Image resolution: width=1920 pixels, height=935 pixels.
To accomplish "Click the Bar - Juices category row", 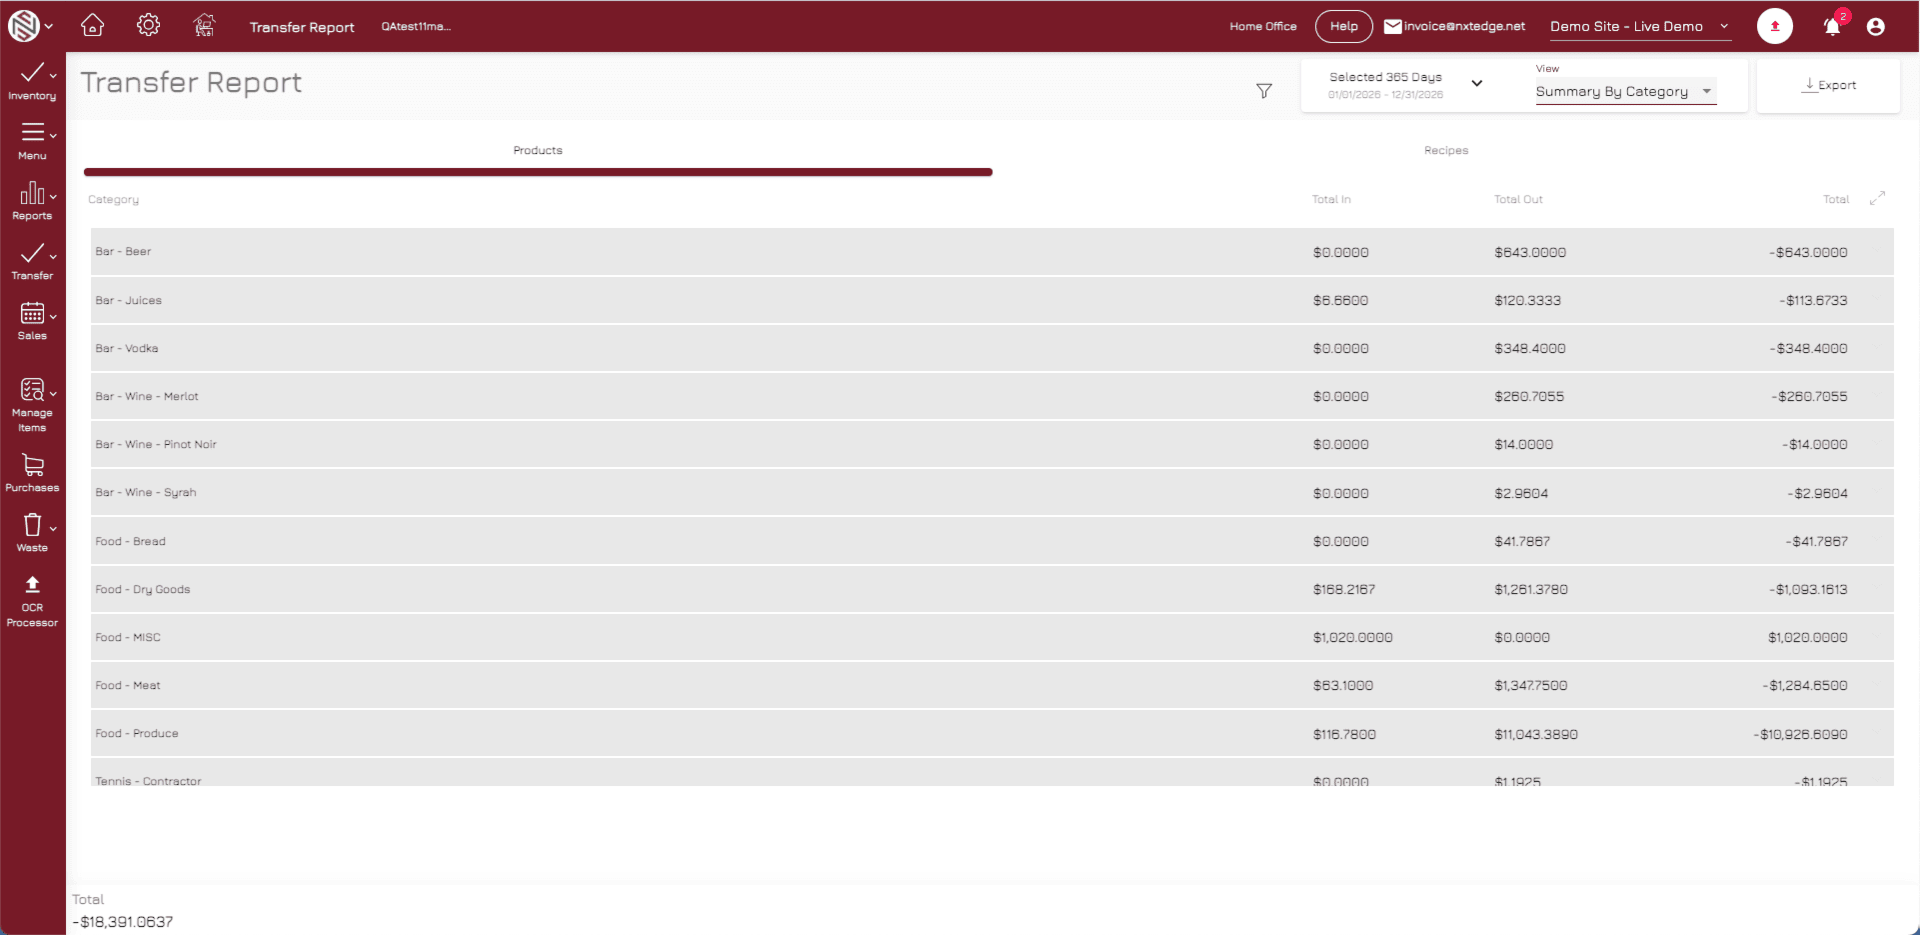I will click(x=992, y=300).
